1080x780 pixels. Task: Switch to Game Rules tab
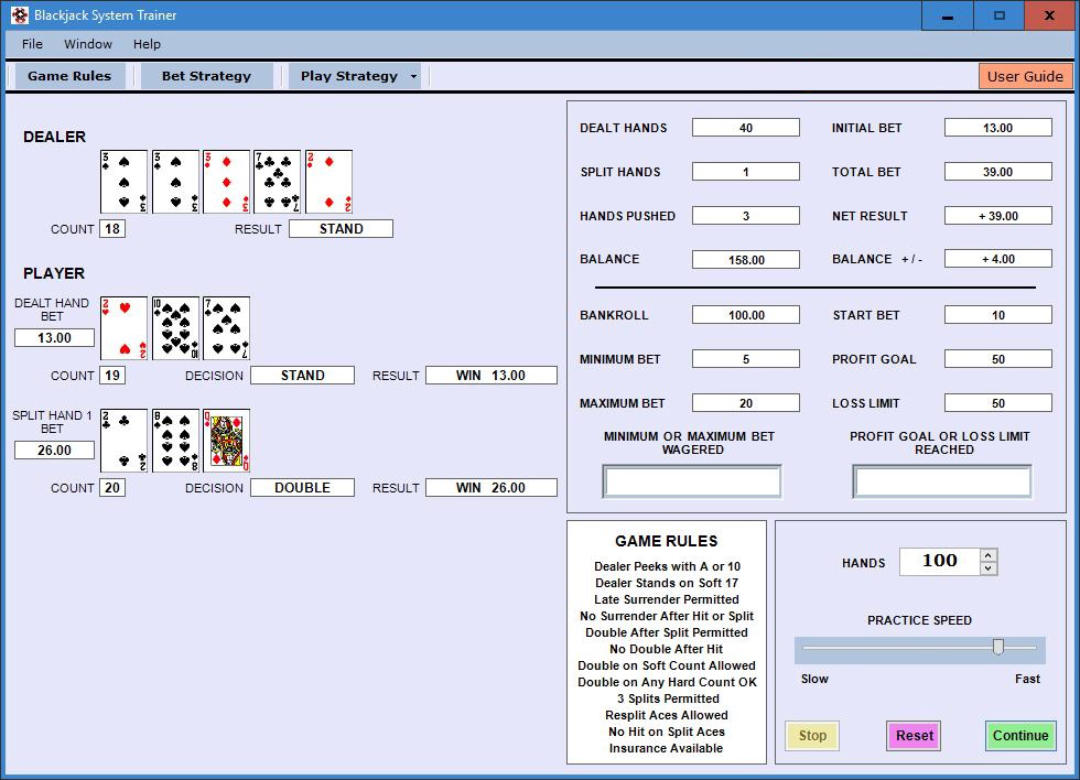coord(70,76)
